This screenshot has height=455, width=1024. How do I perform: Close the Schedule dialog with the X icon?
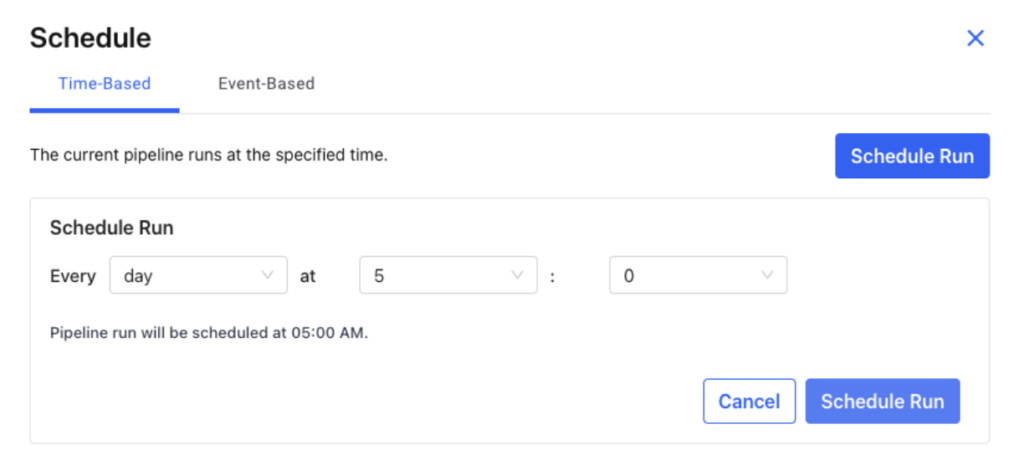975,39
